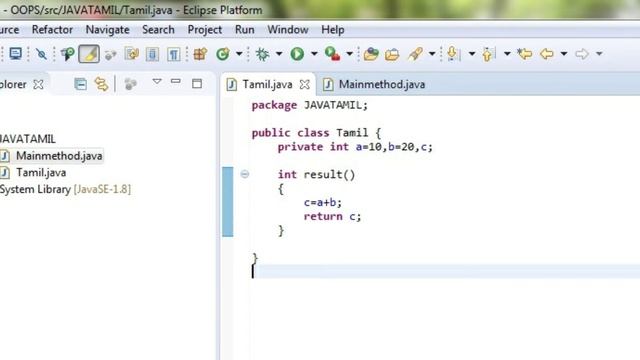Click the toolbar icon with yellow arrows on a page

131,54
